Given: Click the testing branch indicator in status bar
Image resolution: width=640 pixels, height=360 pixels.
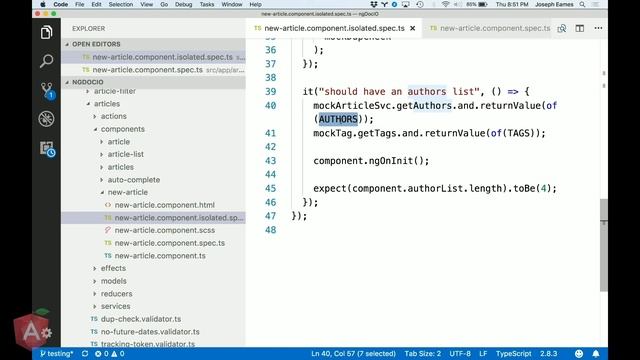Looking at the screenshot, I should pyautogui.click(x=57, y=353).
